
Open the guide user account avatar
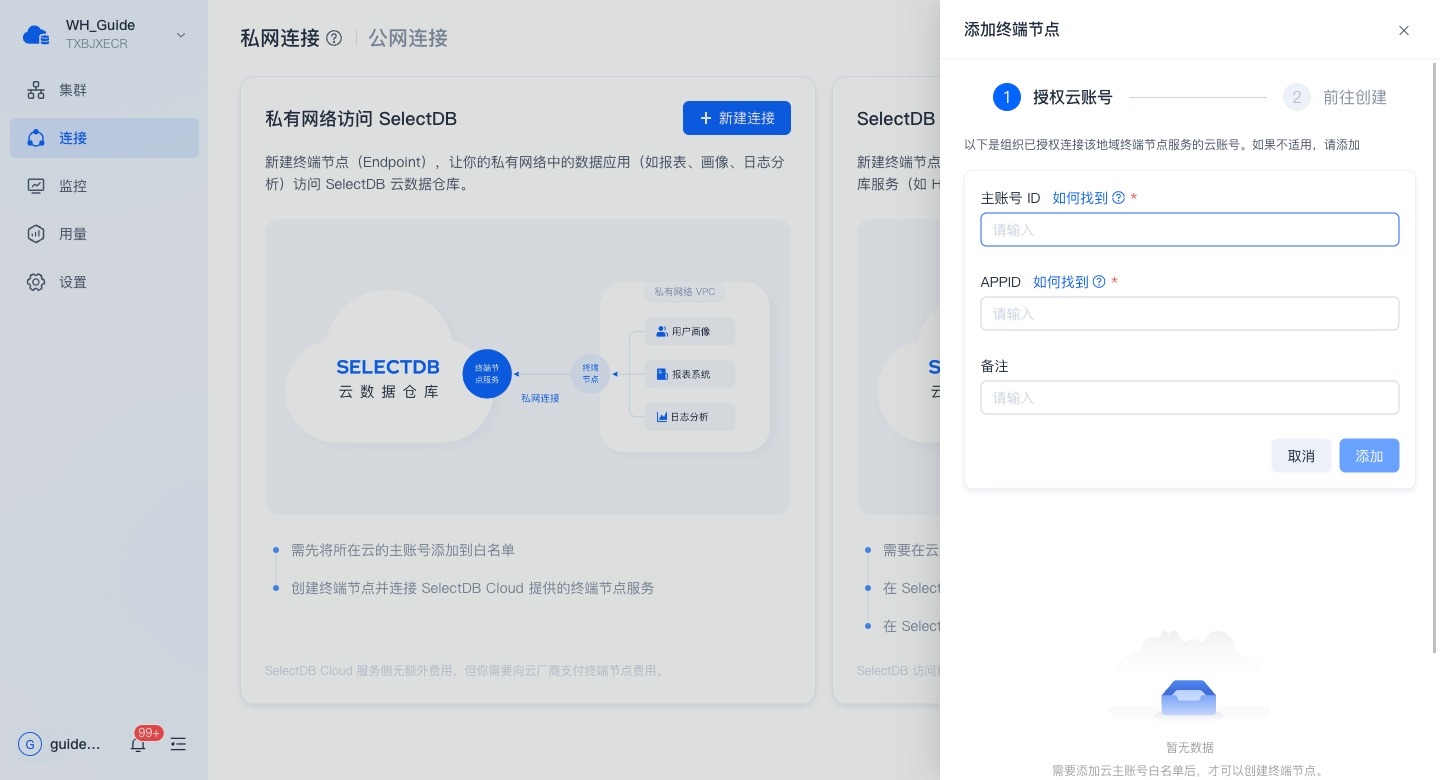tap(30, 744)
